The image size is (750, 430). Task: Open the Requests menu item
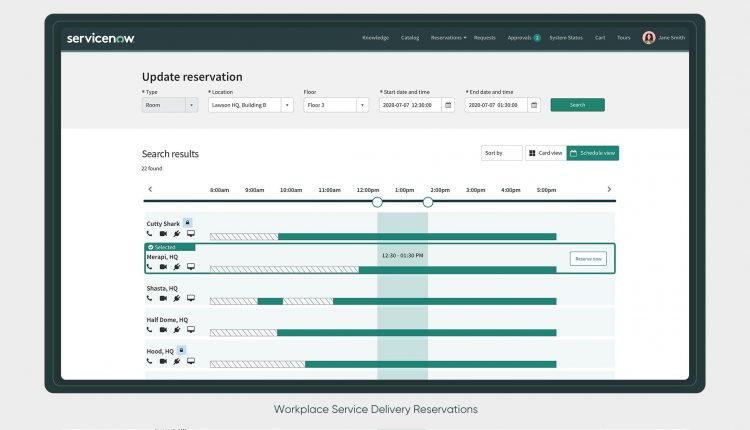(x=485, y=38)
